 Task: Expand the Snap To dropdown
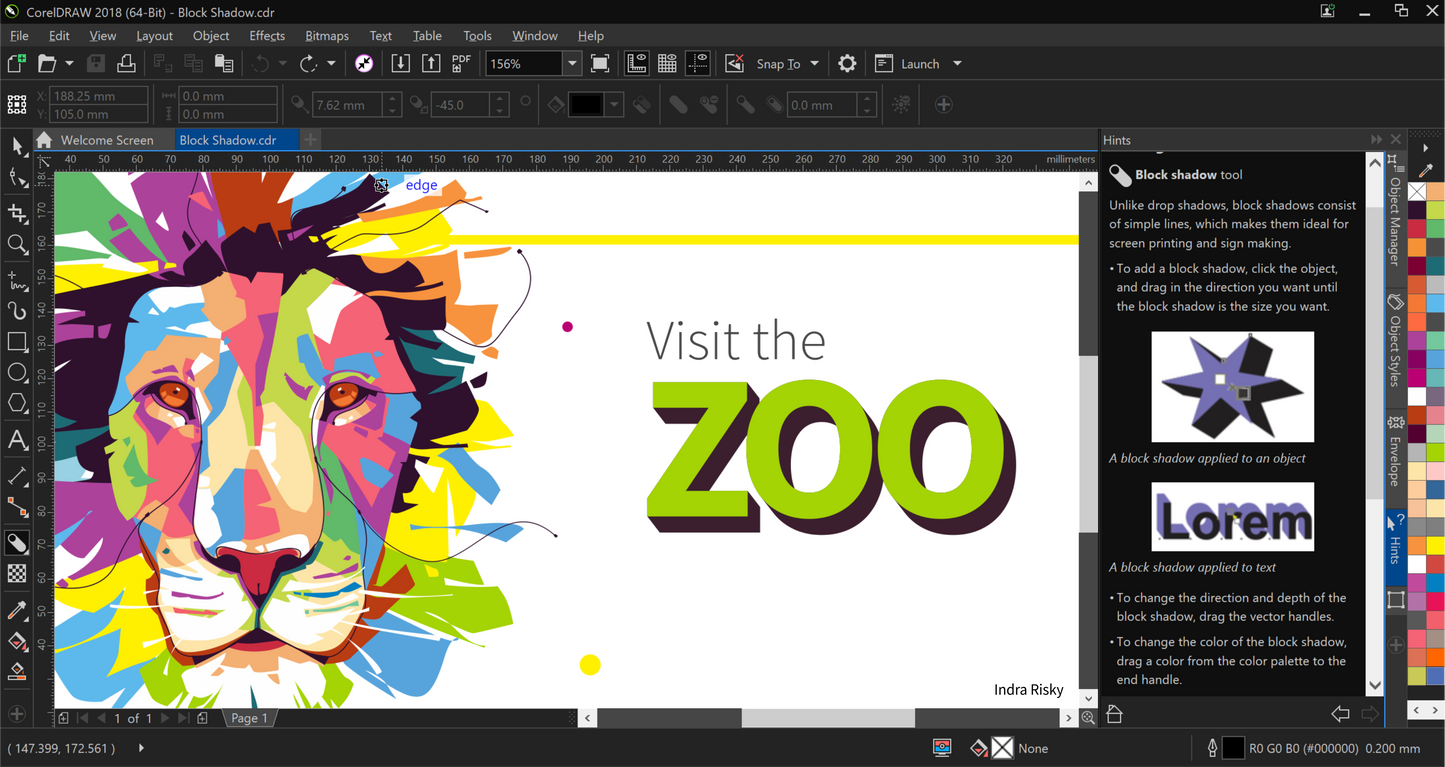814,63
